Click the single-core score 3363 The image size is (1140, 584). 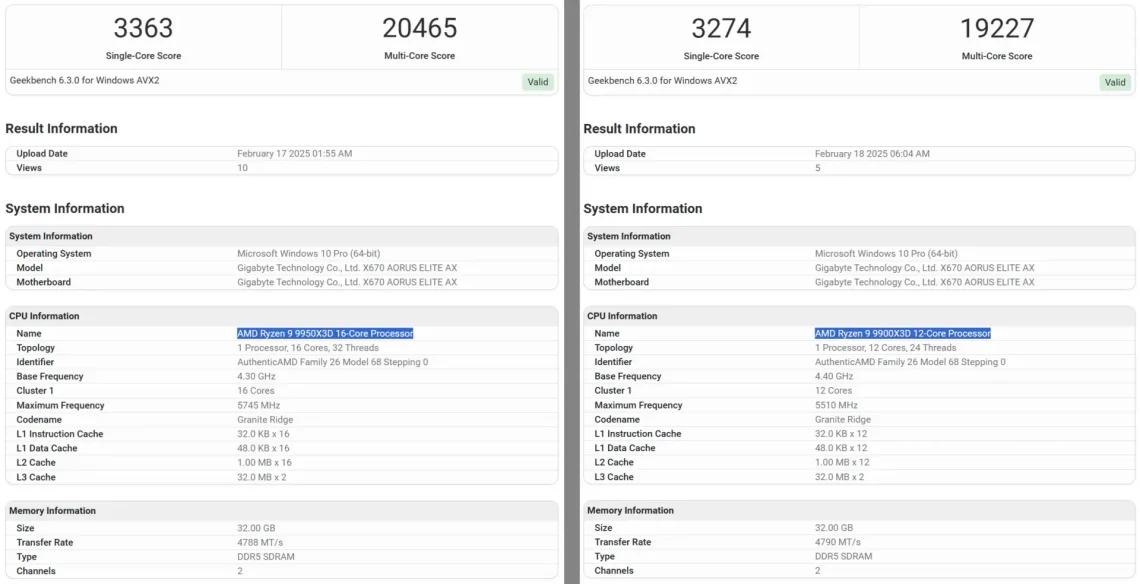pos(143,28)
